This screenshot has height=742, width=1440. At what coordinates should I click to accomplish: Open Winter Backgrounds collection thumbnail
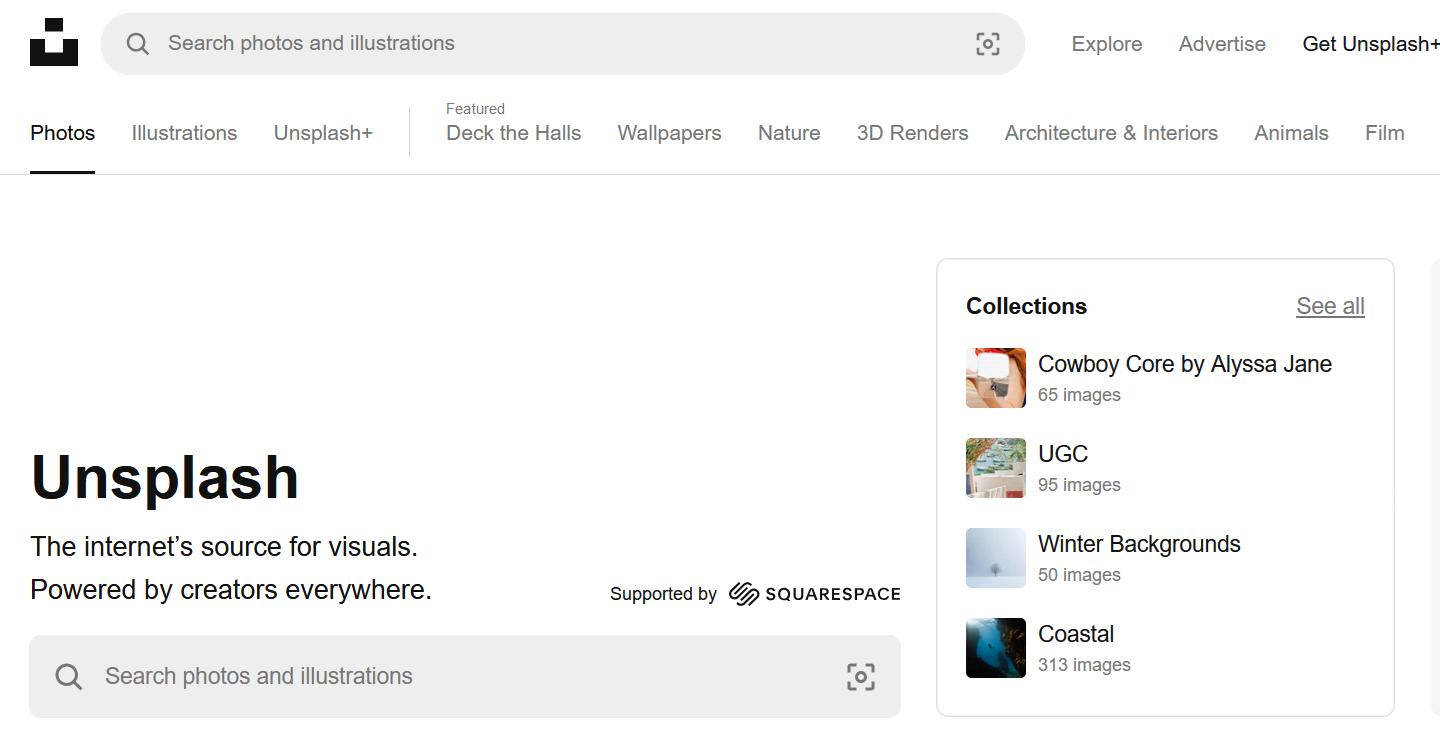tap(995, 558)
